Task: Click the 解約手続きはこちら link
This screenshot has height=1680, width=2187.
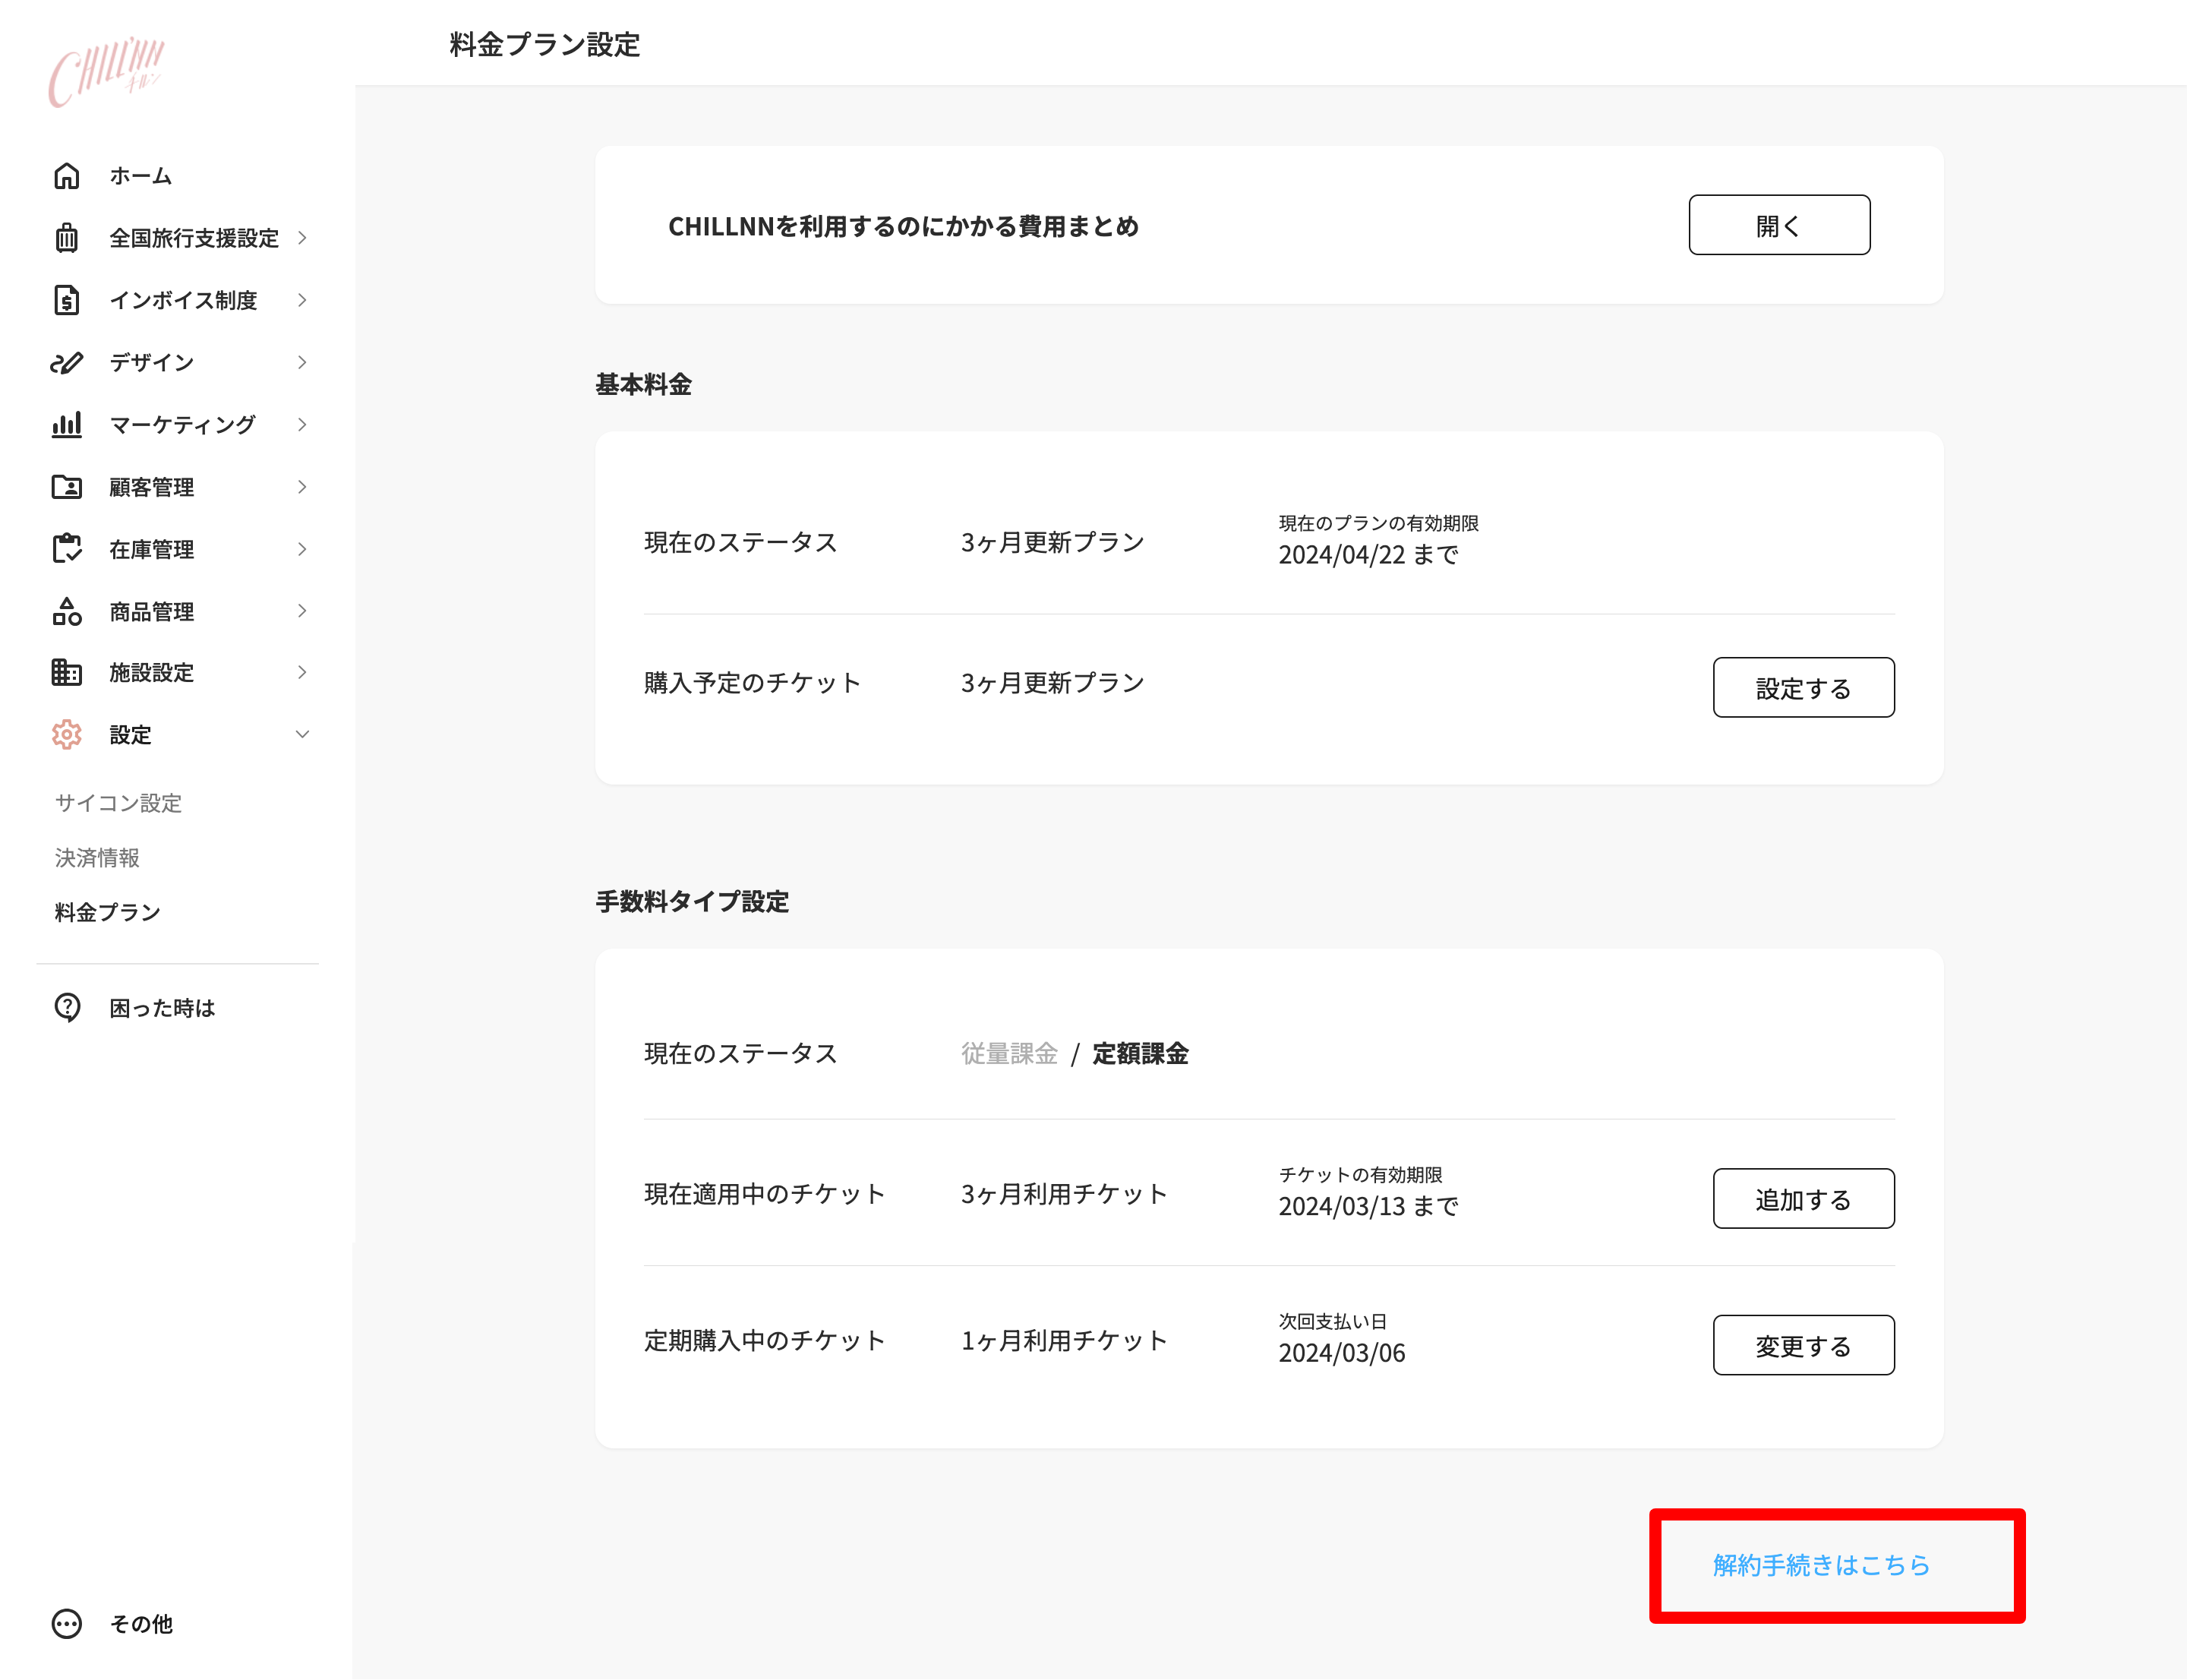Action: click(x=1821, y=1565)
